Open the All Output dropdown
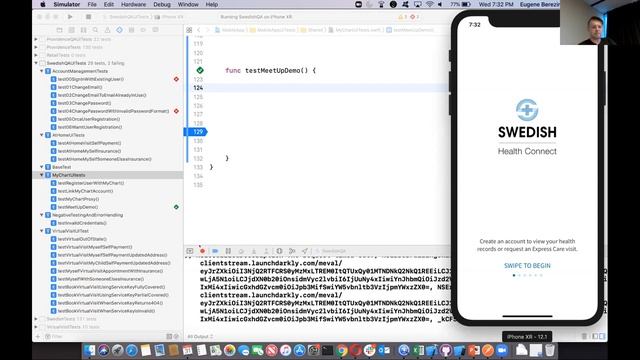The image size is (640, 360). [x=200, y=337]
